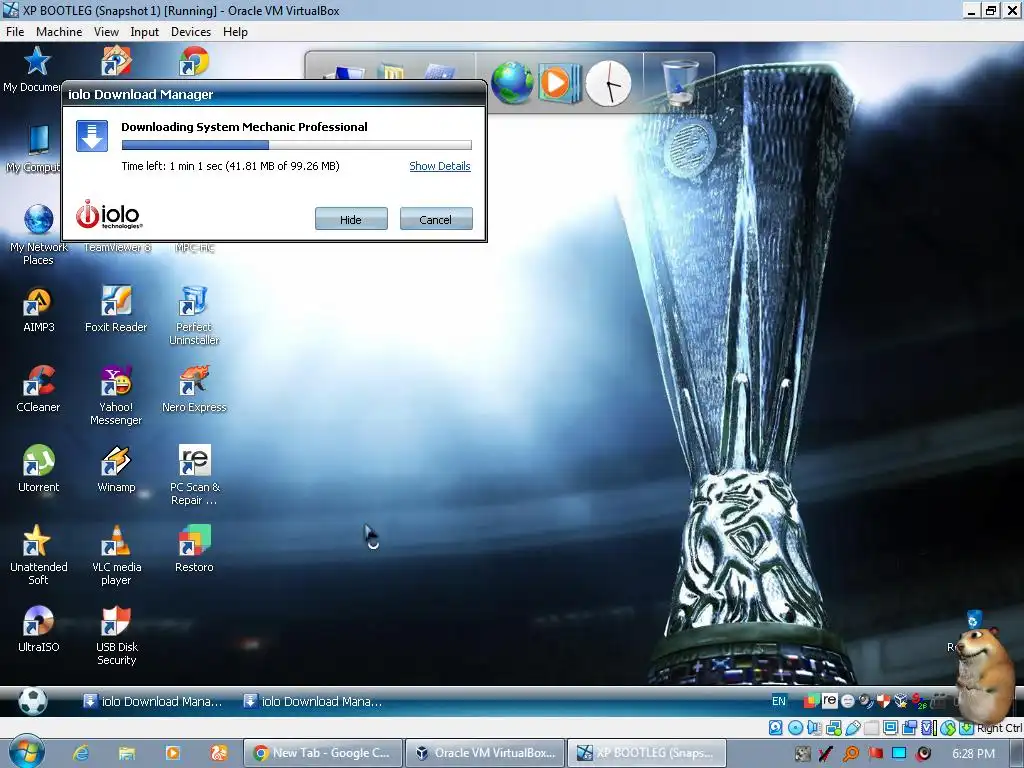Click the globe icon in the dock
The width and height of the screenshot is (1024, 768).
coord(512,83)
